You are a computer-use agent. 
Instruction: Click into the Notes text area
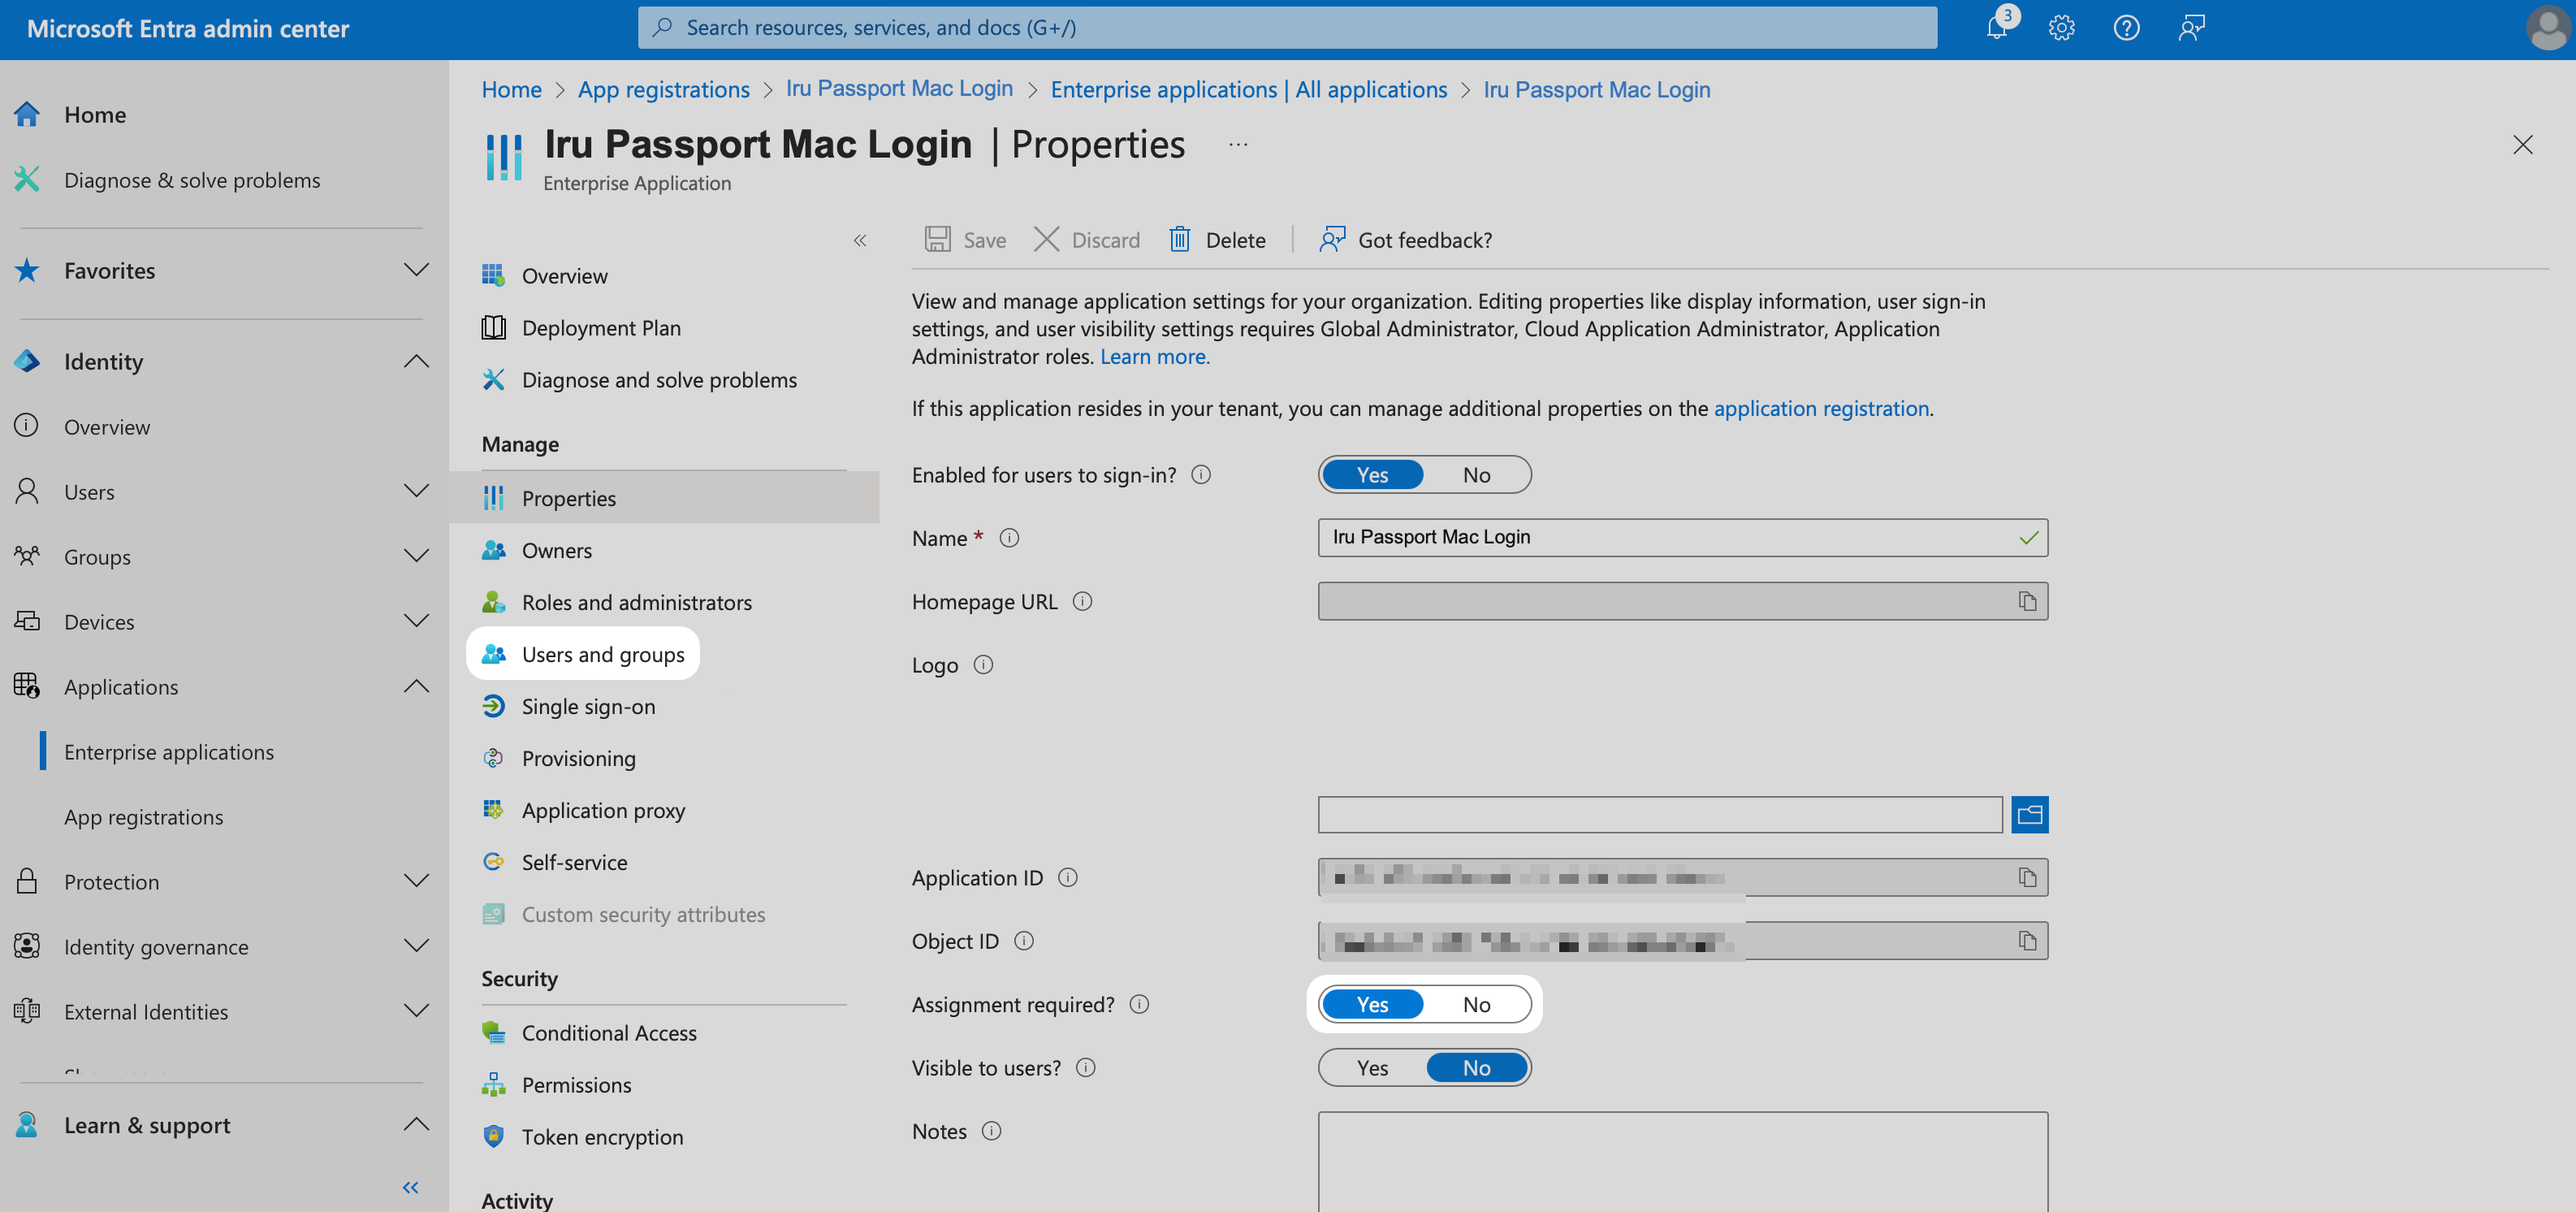(1683, 1161)
